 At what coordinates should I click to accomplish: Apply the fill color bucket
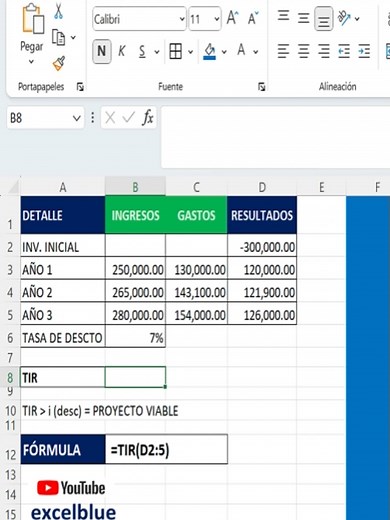(x=210, y=52)
